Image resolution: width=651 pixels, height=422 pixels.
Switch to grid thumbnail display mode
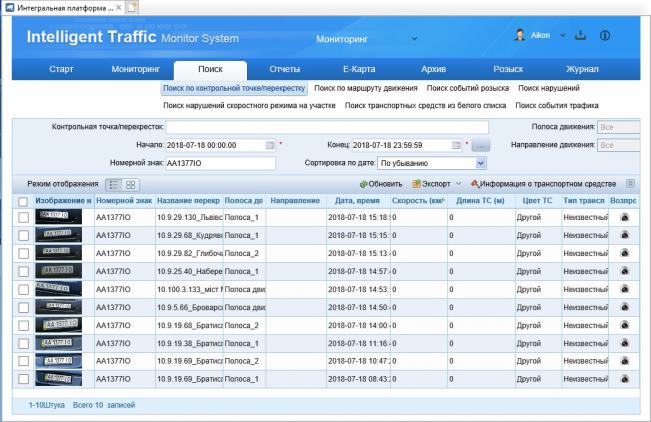click(130, 185)
